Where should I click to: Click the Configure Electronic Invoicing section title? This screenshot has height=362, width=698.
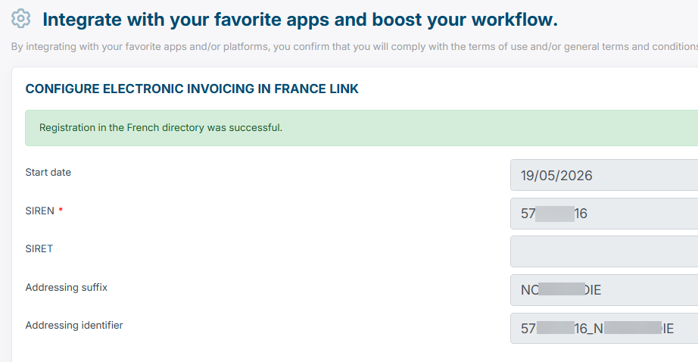coord(192,89)
